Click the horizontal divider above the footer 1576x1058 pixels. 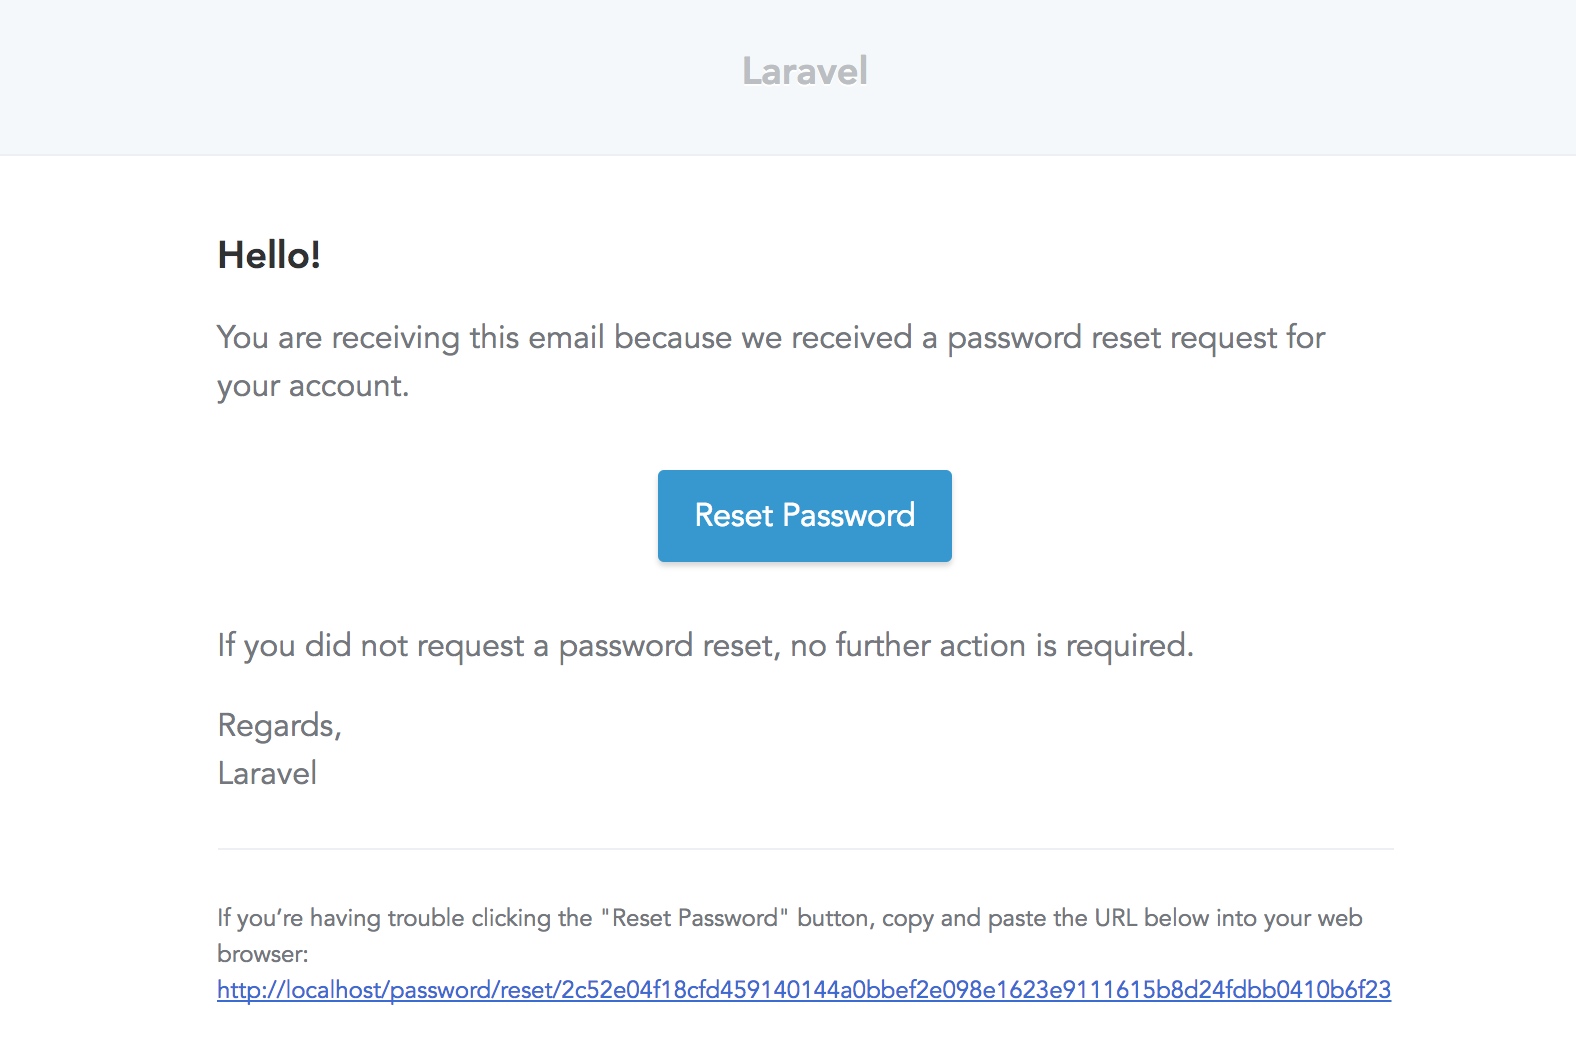(x=805, y=849)
